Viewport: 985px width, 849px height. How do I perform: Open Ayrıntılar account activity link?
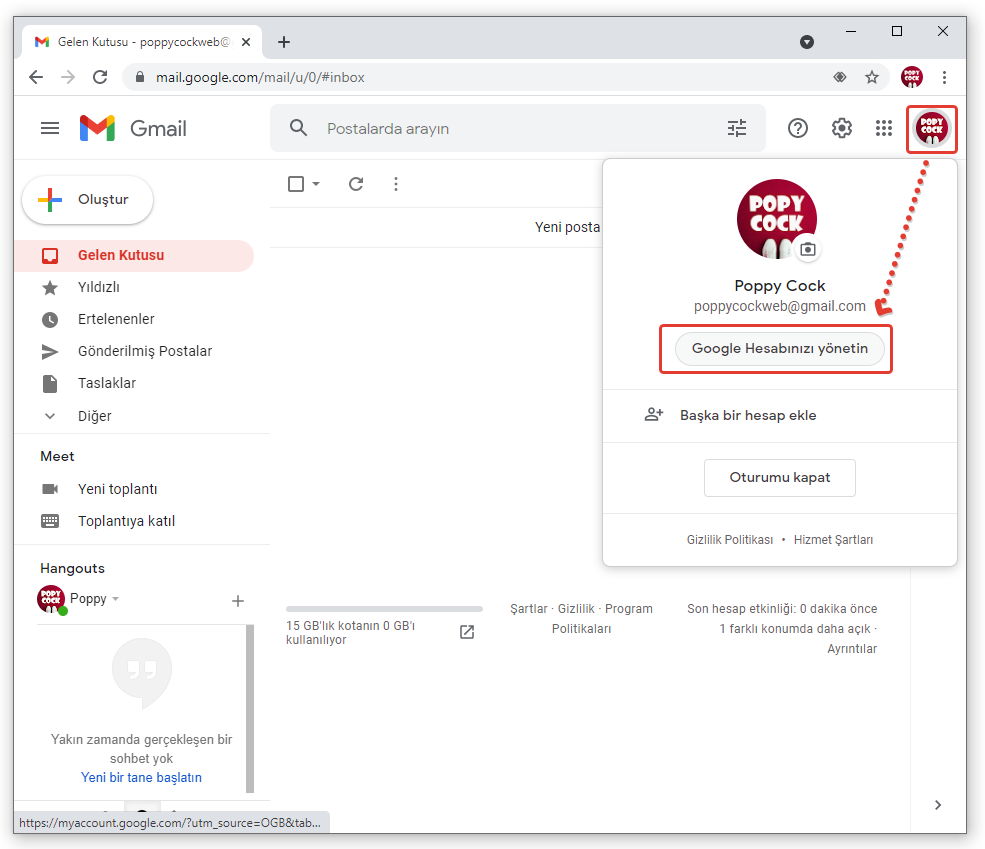[852, 649]
